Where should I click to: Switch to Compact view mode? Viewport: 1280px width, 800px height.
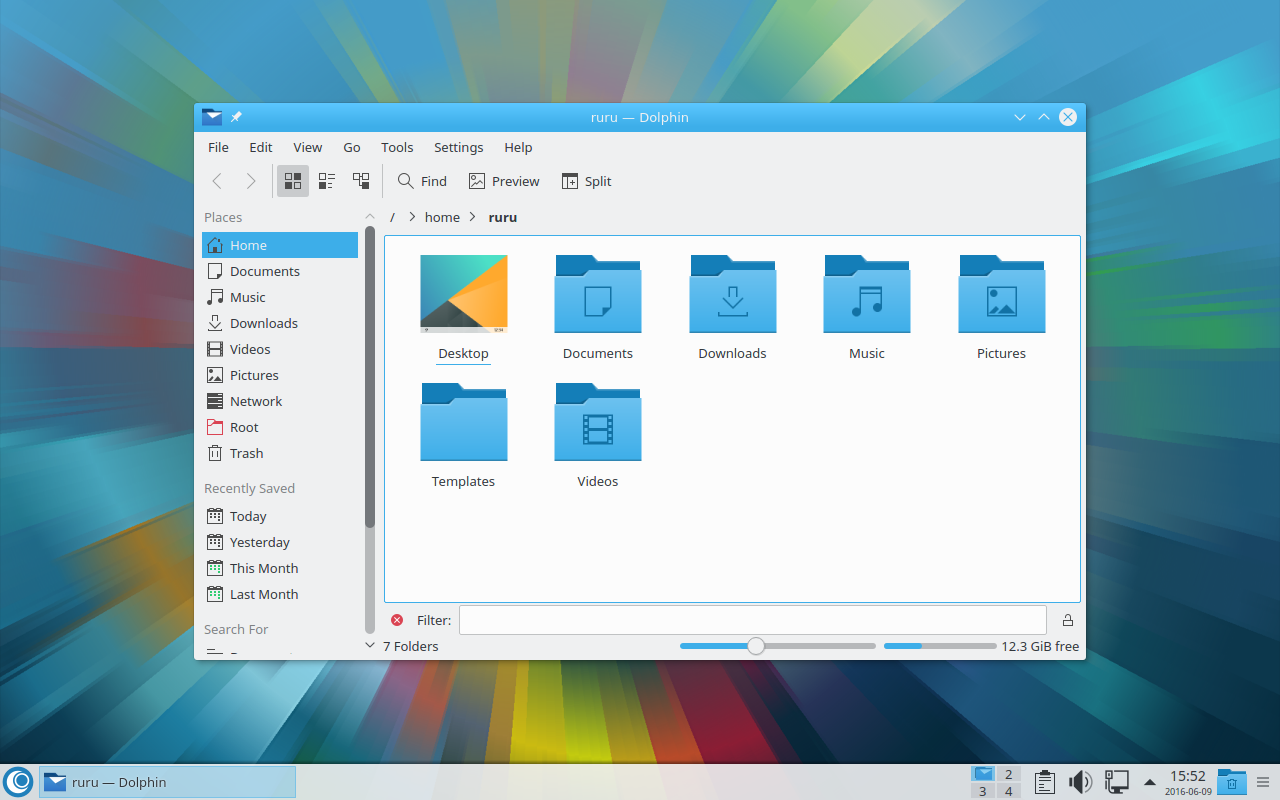click(x=327, y=181)
